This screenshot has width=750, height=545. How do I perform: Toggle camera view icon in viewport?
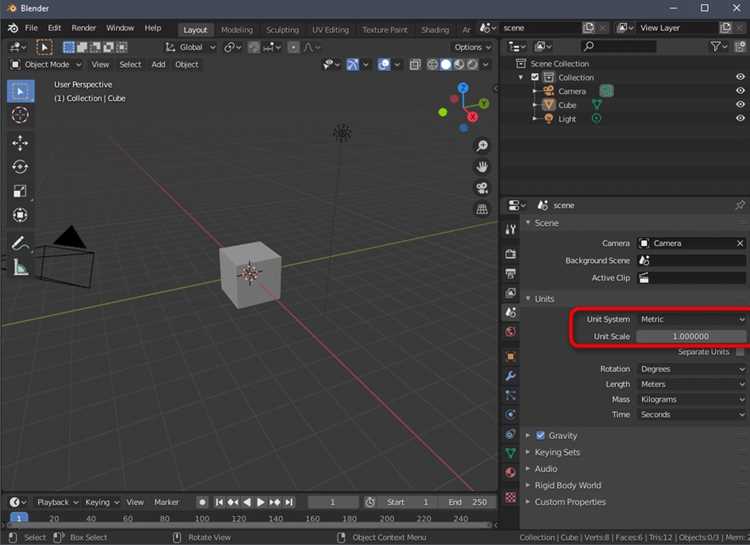(482, 188)
